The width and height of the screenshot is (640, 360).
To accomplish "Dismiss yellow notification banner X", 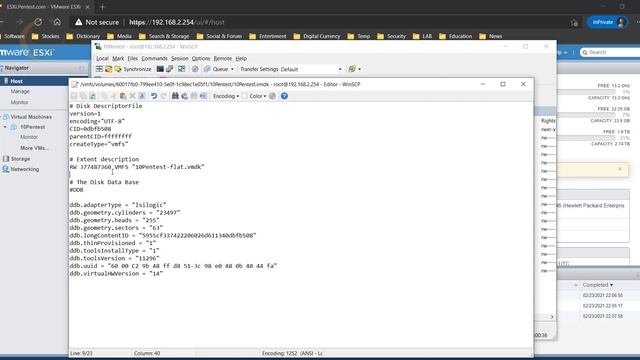I will [x=620, y=169].
